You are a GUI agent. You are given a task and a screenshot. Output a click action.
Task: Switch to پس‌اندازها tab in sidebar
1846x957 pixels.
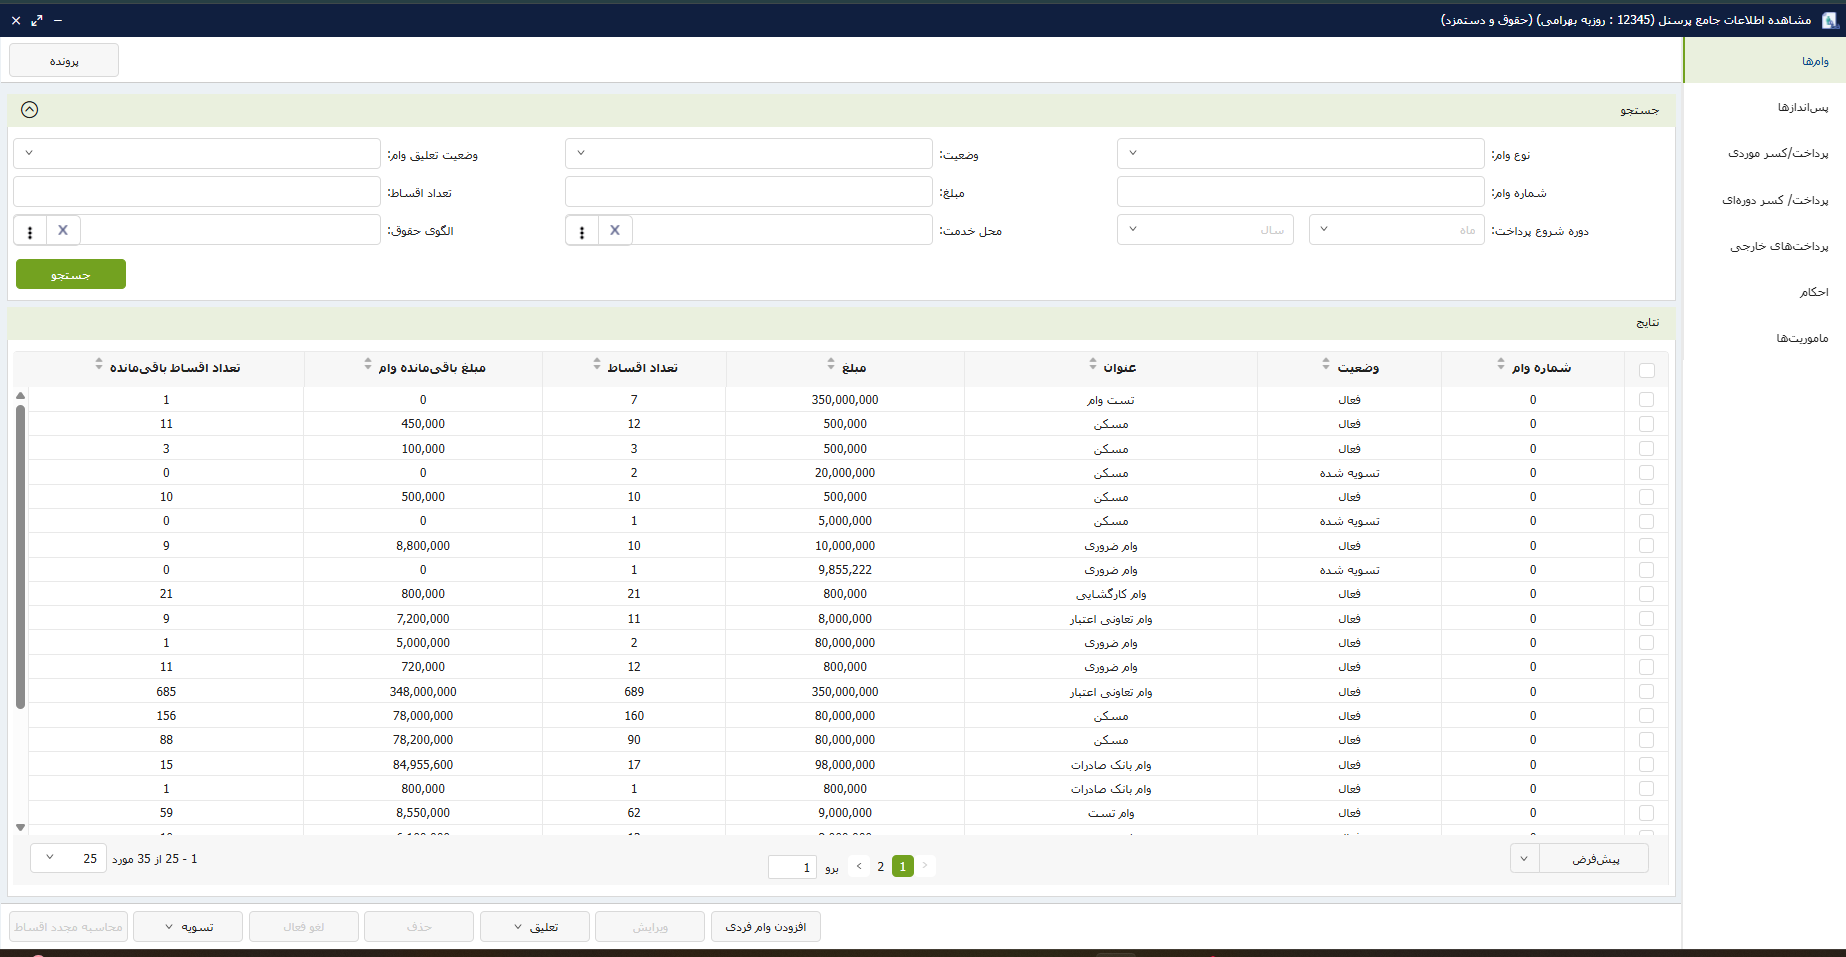tap(1802, 107)
